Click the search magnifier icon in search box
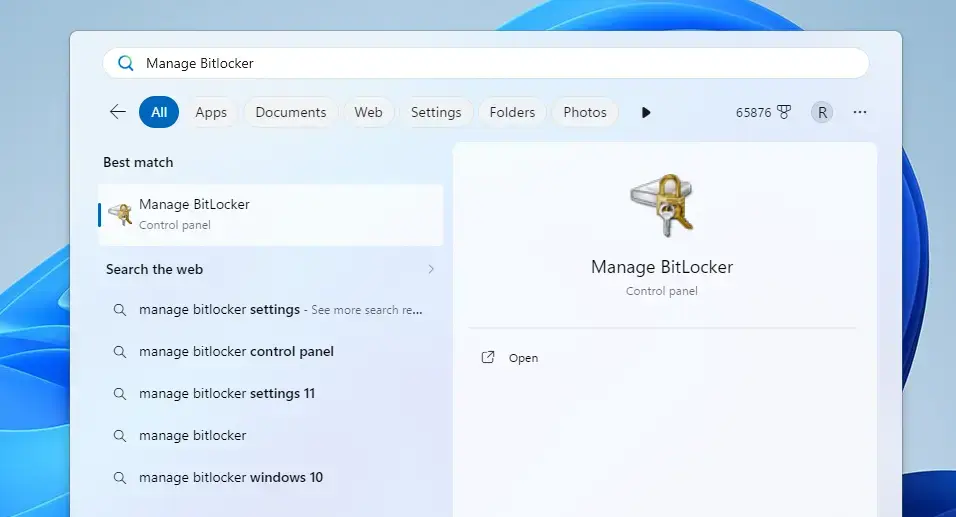 (126, 63)
